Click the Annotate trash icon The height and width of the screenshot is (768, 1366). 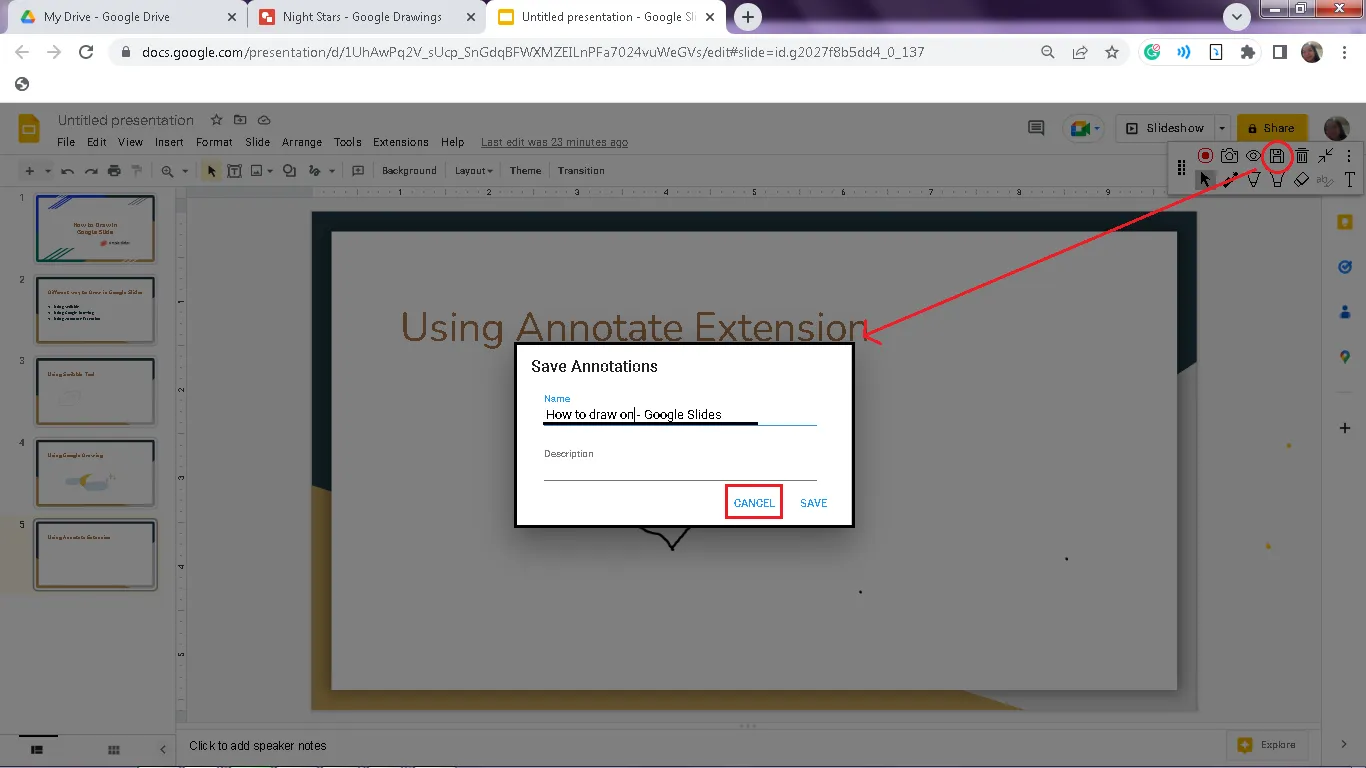pyautogui.click(x=1302, y=156)
